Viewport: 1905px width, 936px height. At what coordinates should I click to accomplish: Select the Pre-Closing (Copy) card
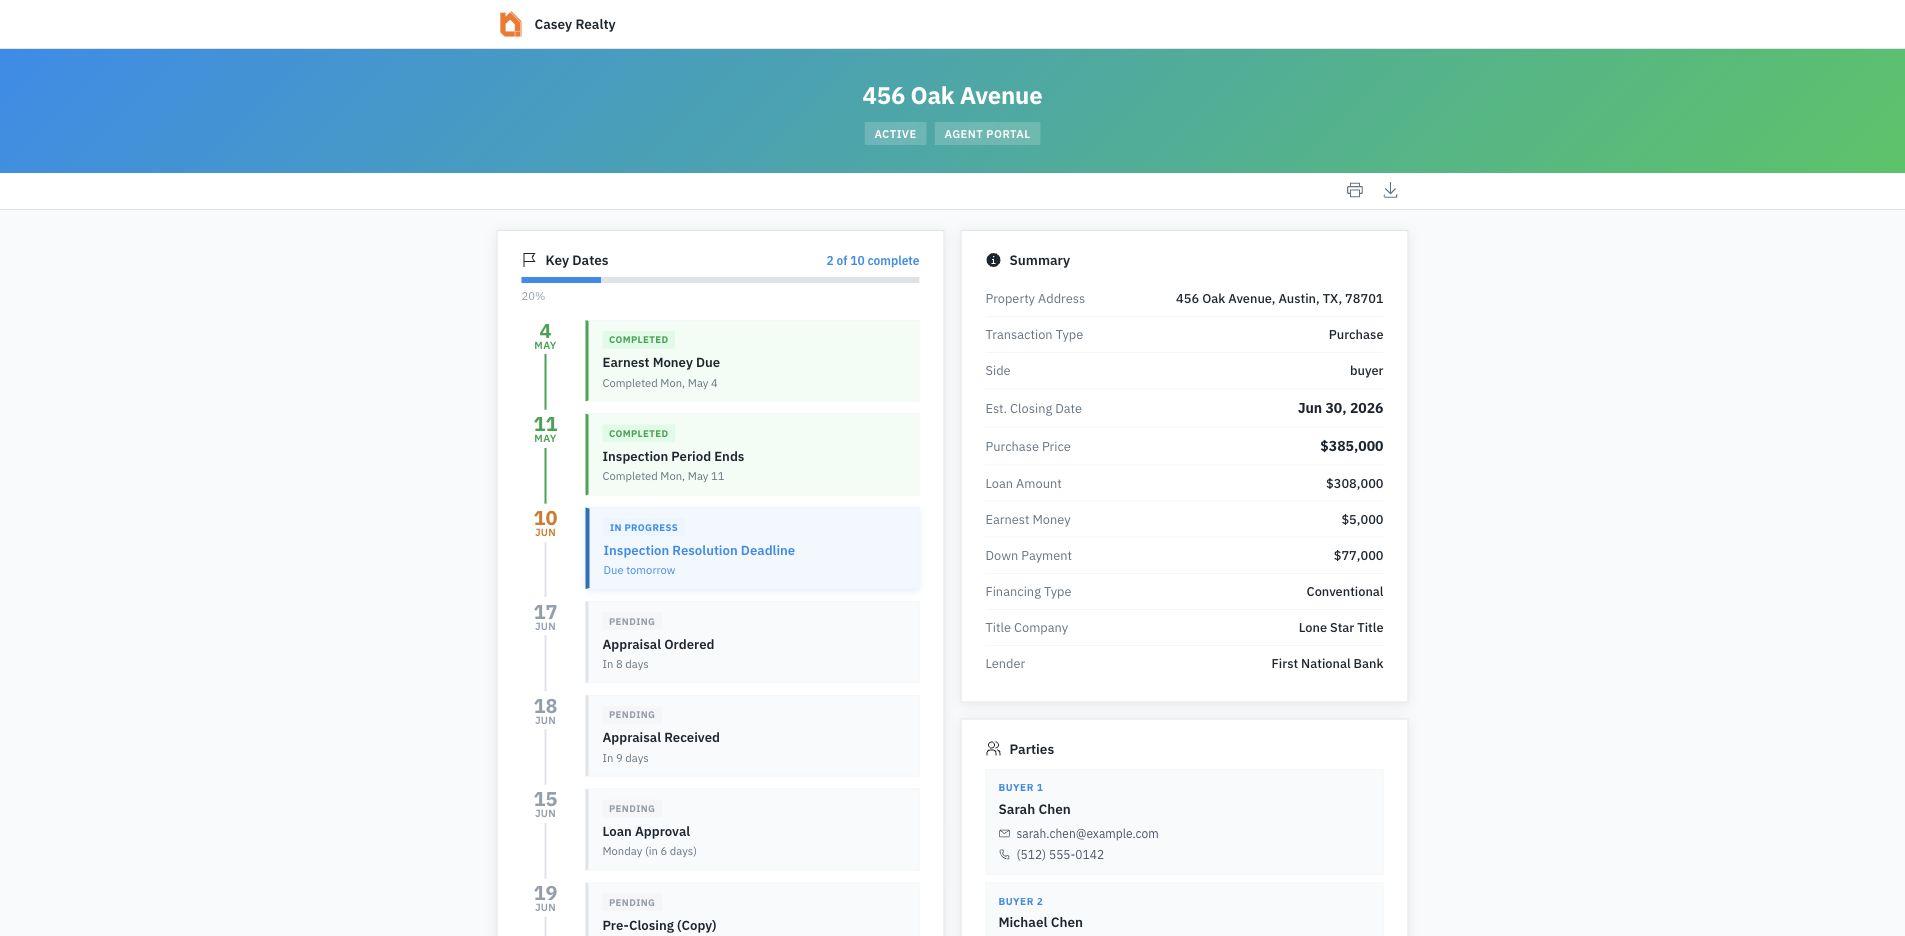pyautogui.click(x=752, y=910)
